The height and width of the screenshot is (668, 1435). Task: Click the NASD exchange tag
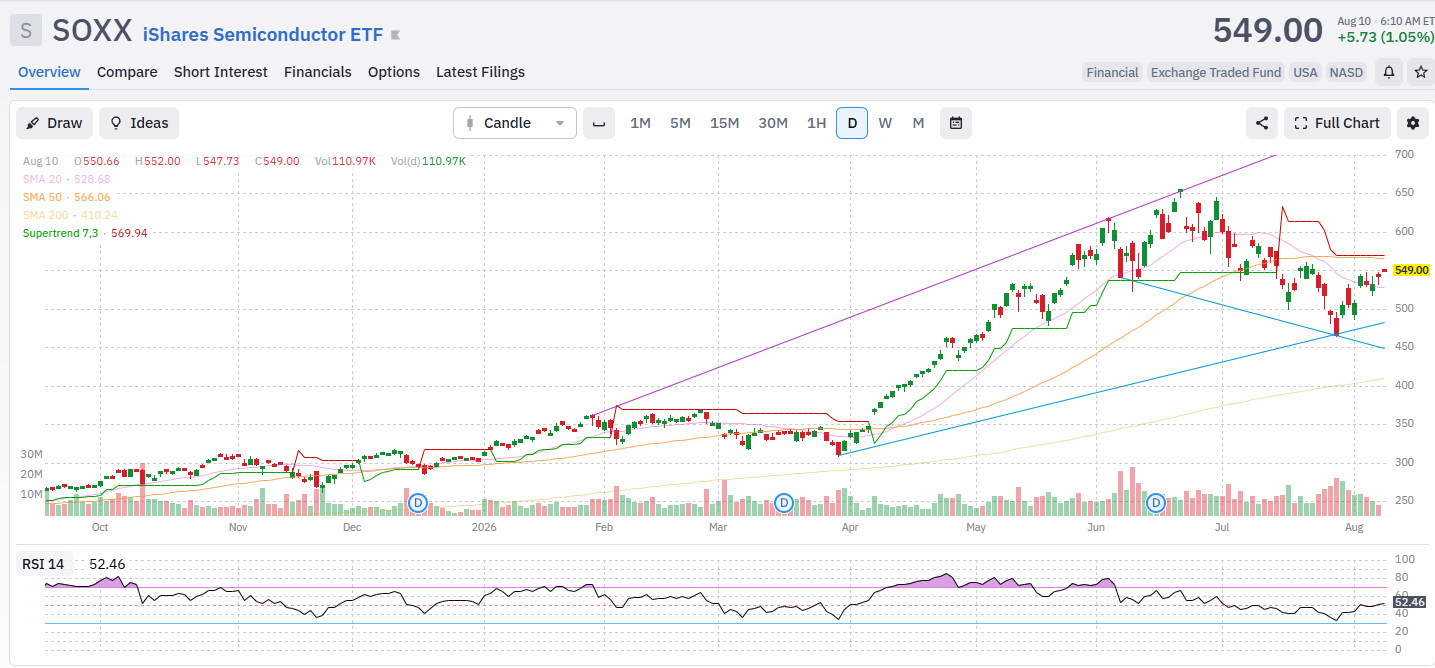(x=1347, y=72)
